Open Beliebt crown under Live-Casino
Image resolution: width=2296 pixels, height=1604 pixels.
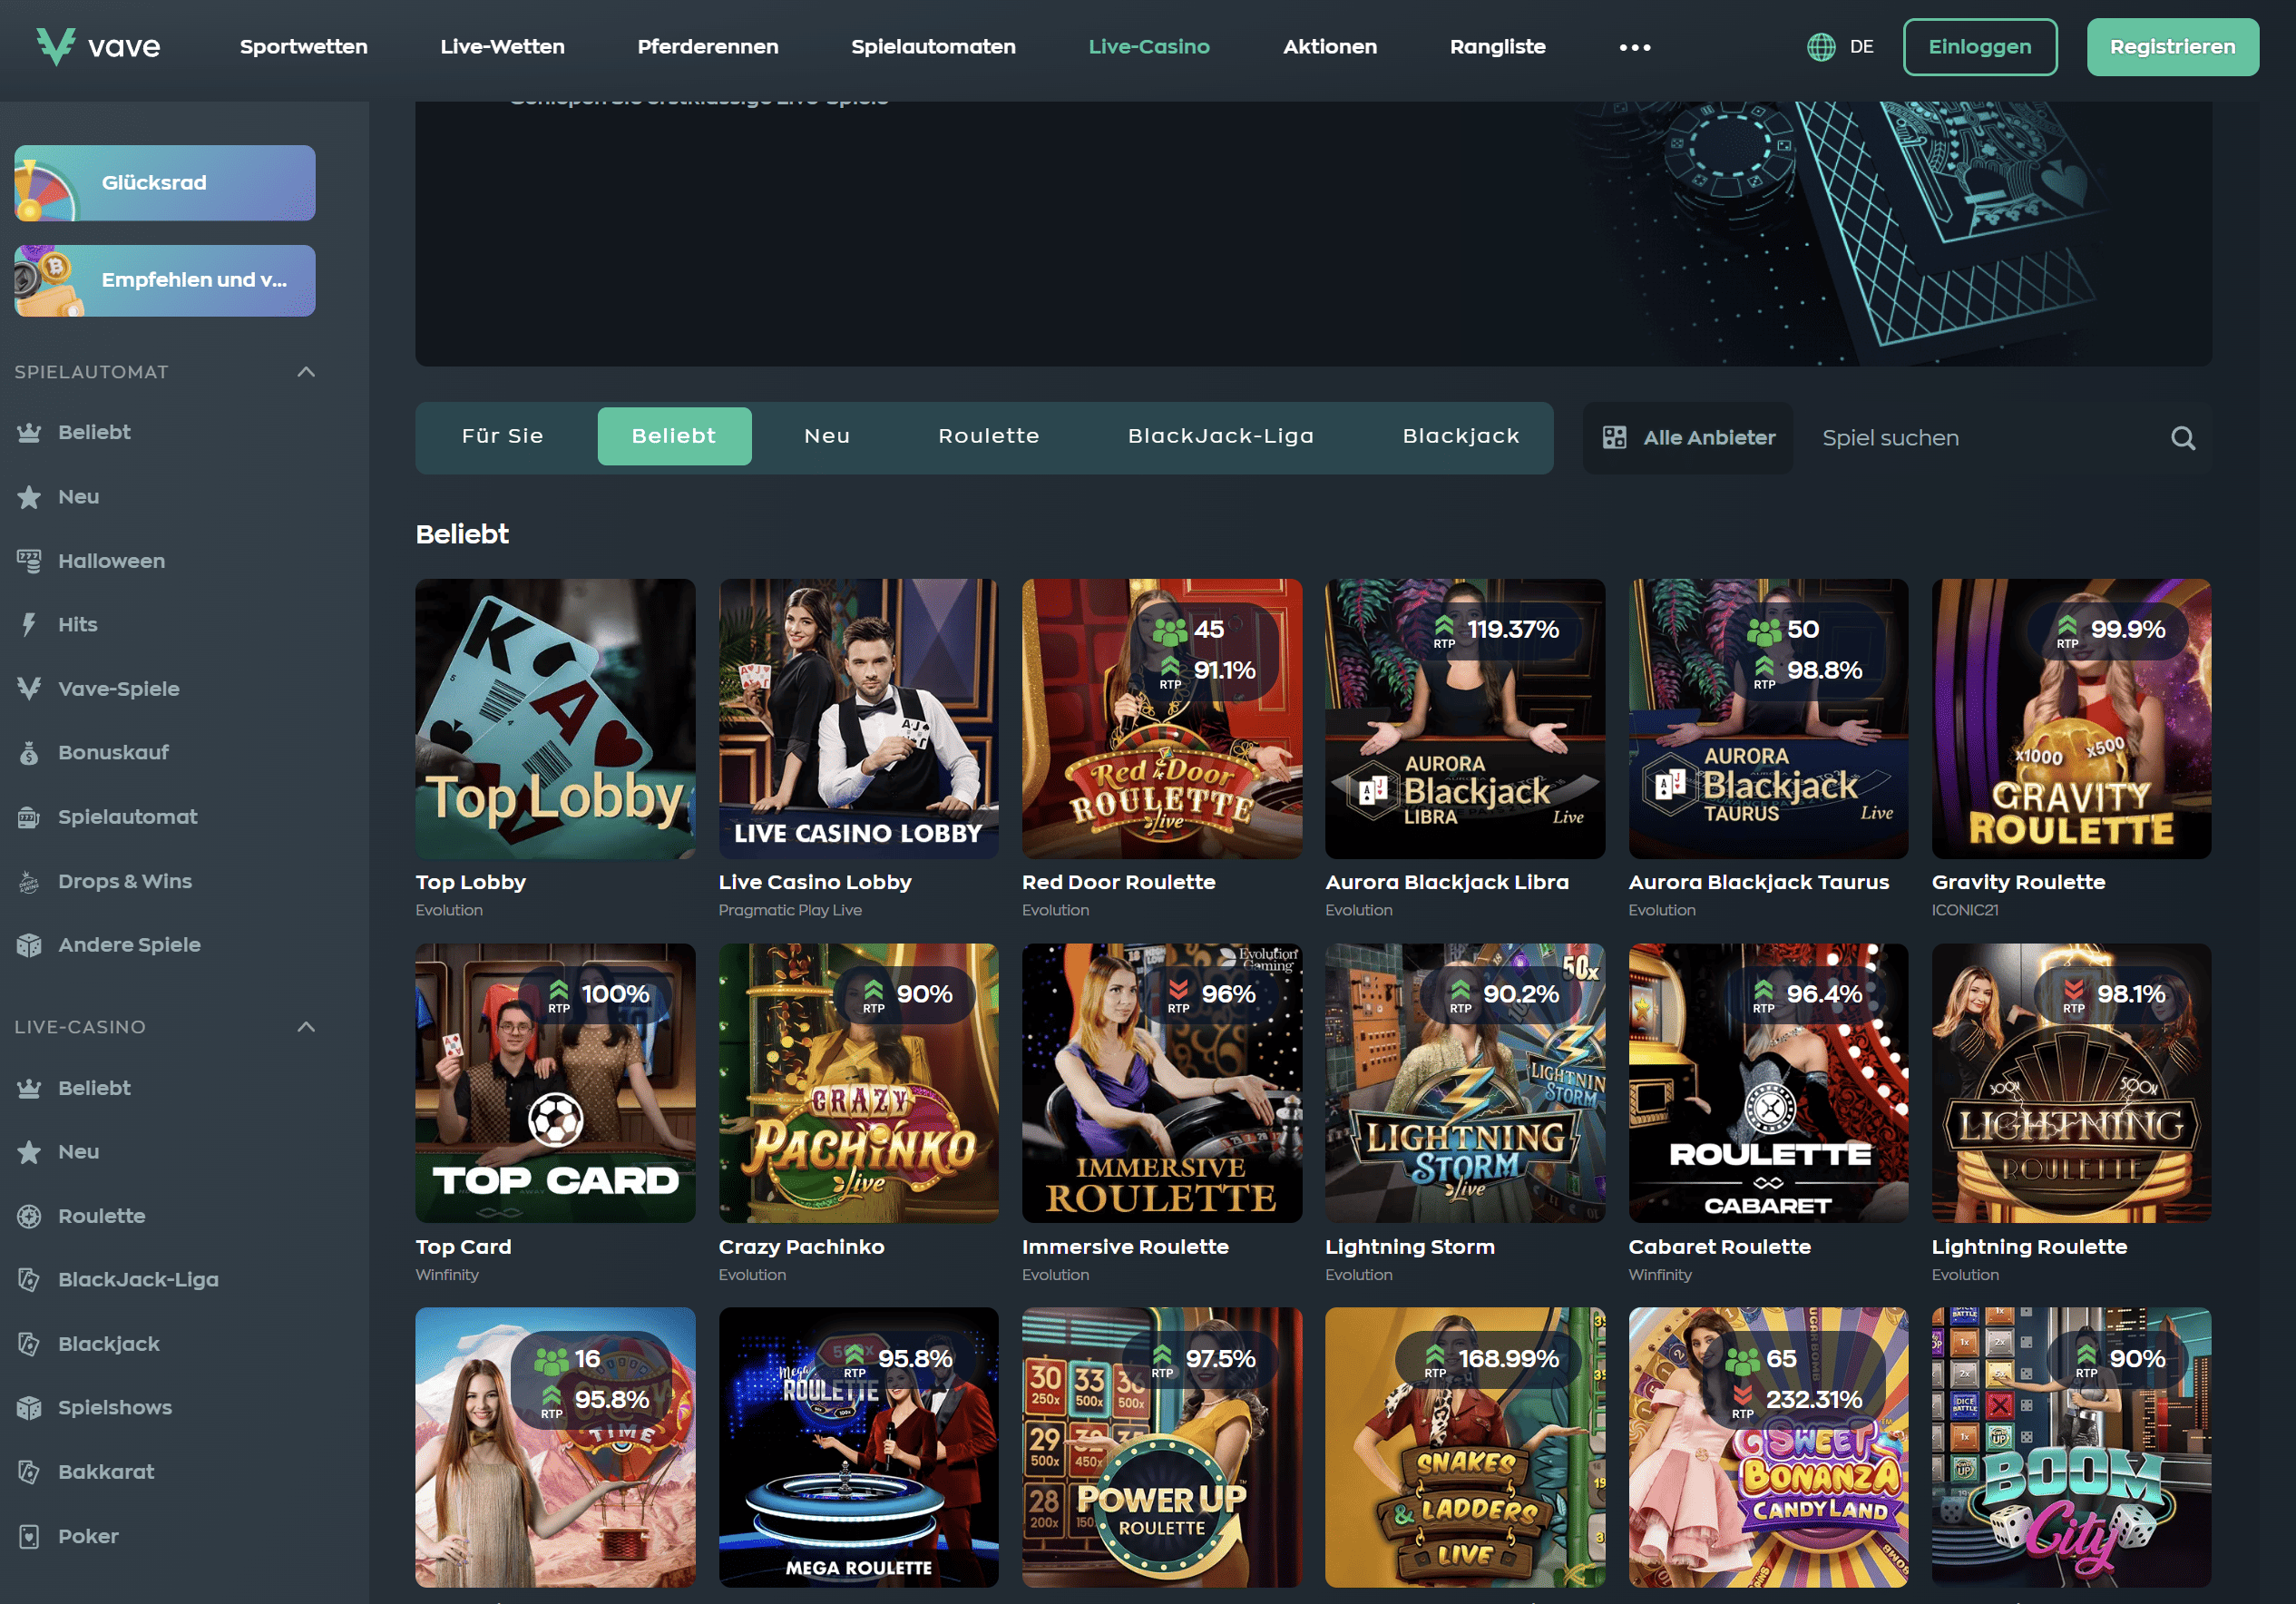pyautogui.click(x=29, y=1088)
